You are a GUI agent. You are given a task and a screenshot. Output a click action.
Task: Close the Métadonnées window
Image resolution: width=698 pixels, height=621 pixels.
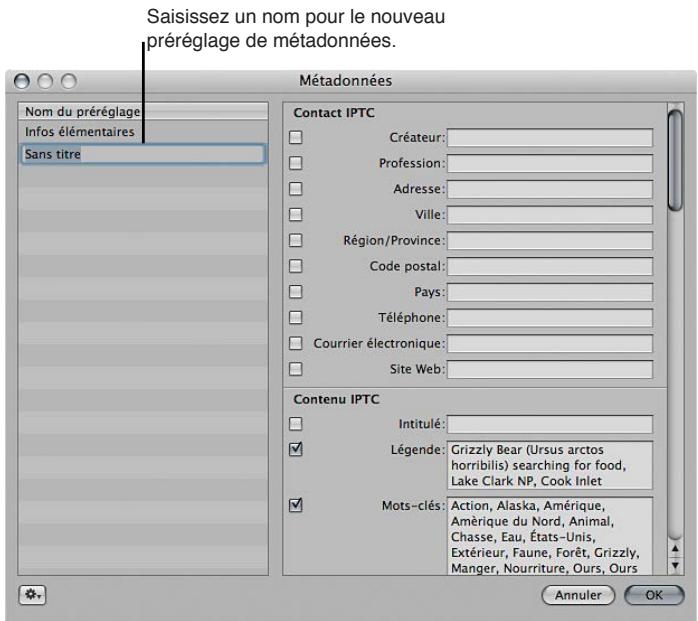click(22, 81)
